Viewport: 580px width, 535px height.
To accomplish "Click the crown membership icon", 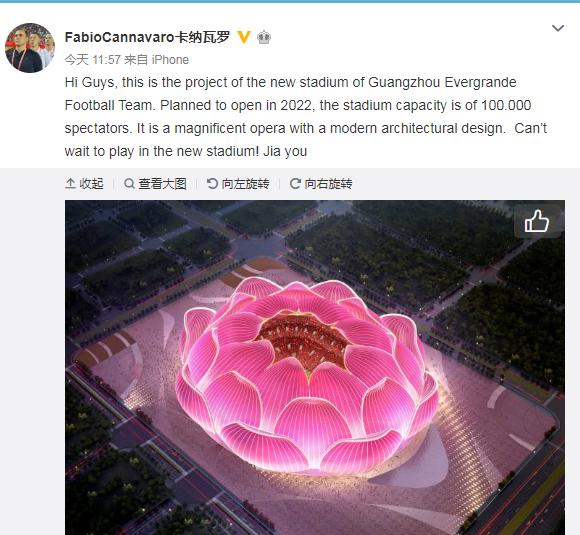I will (264, 37).
